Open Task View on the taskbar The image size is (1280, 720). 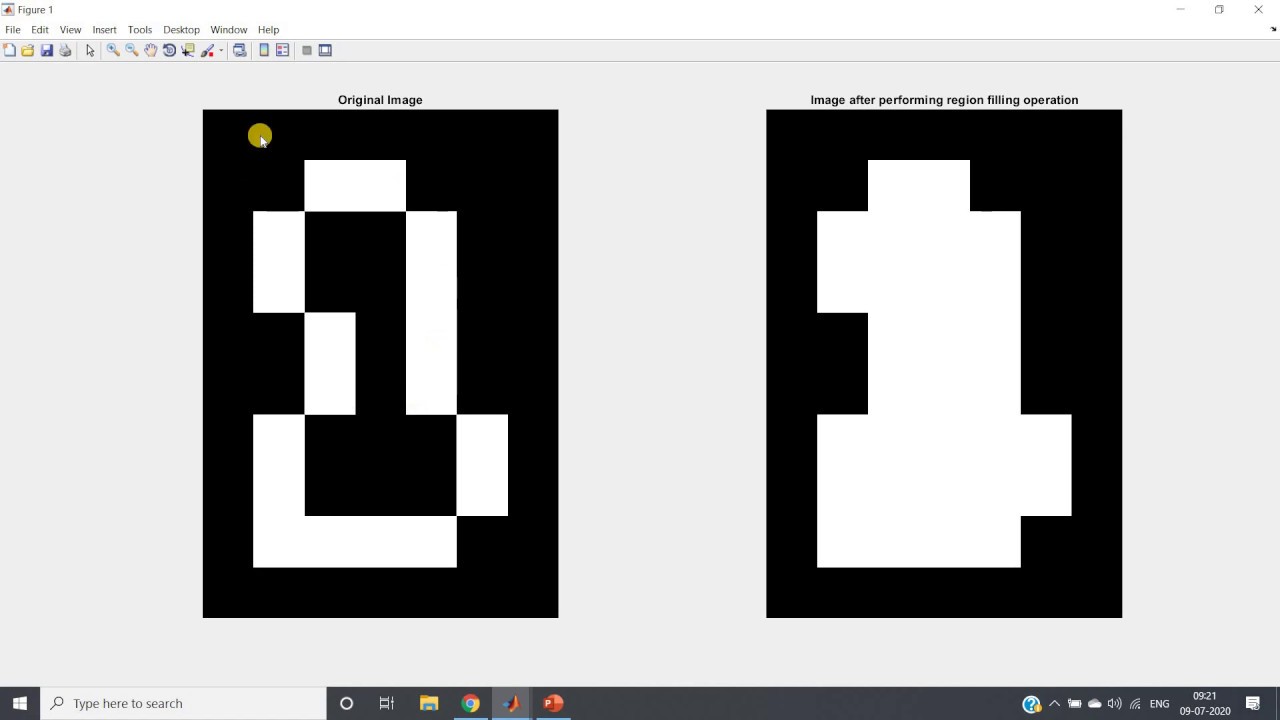click(x=387, y=703)
